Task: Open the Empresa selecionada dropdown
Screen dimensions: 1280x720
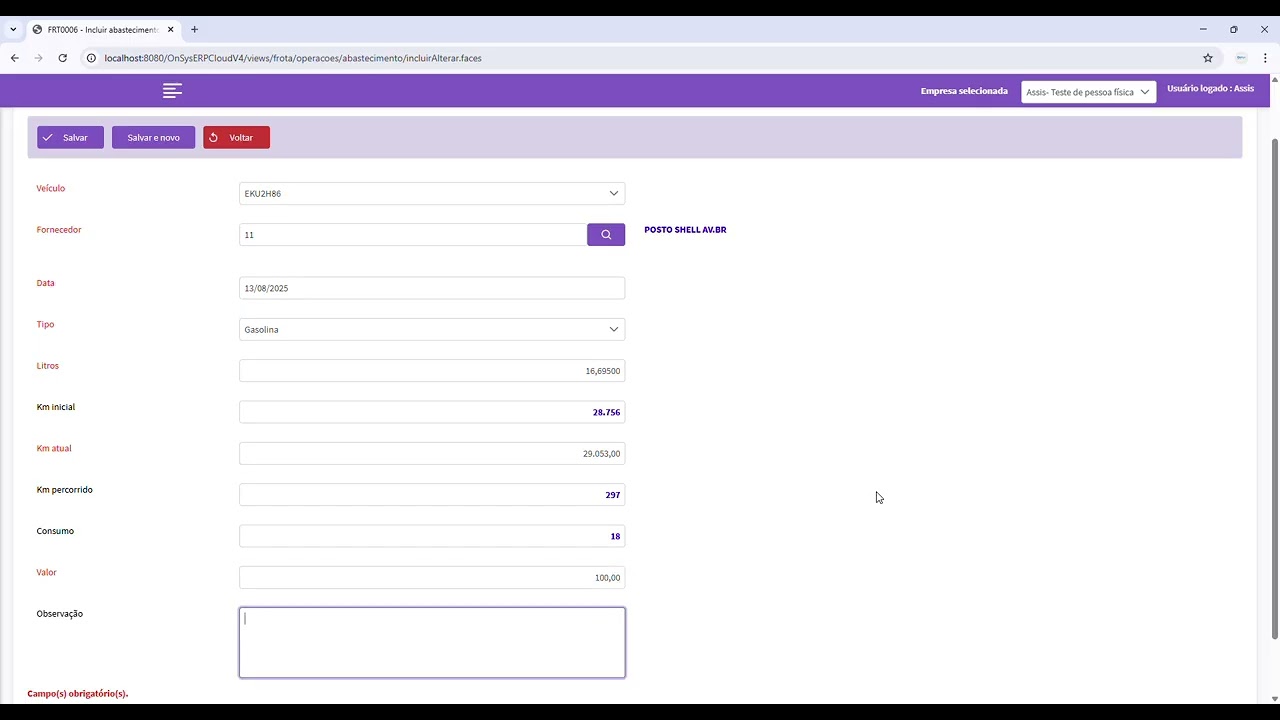Action: coord(1088,92)
